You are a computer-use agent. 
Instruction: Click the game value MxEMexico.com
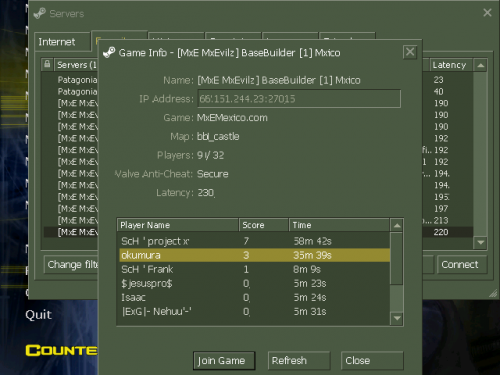[232, 118]
